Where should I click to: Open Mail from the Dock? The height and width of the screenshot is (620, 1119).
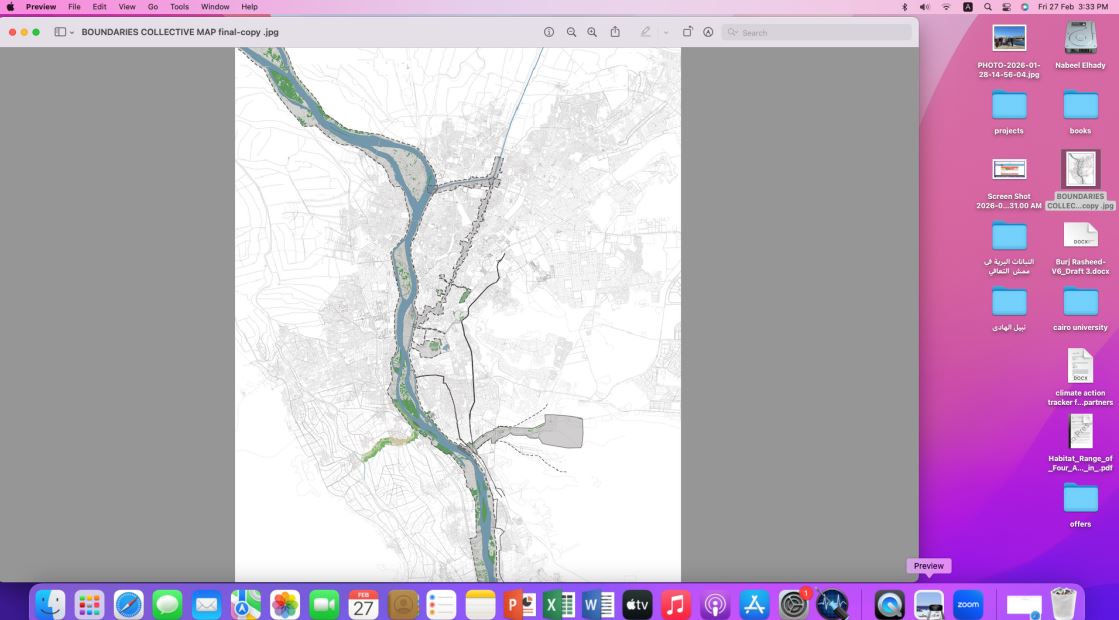(x=206, y=605)
